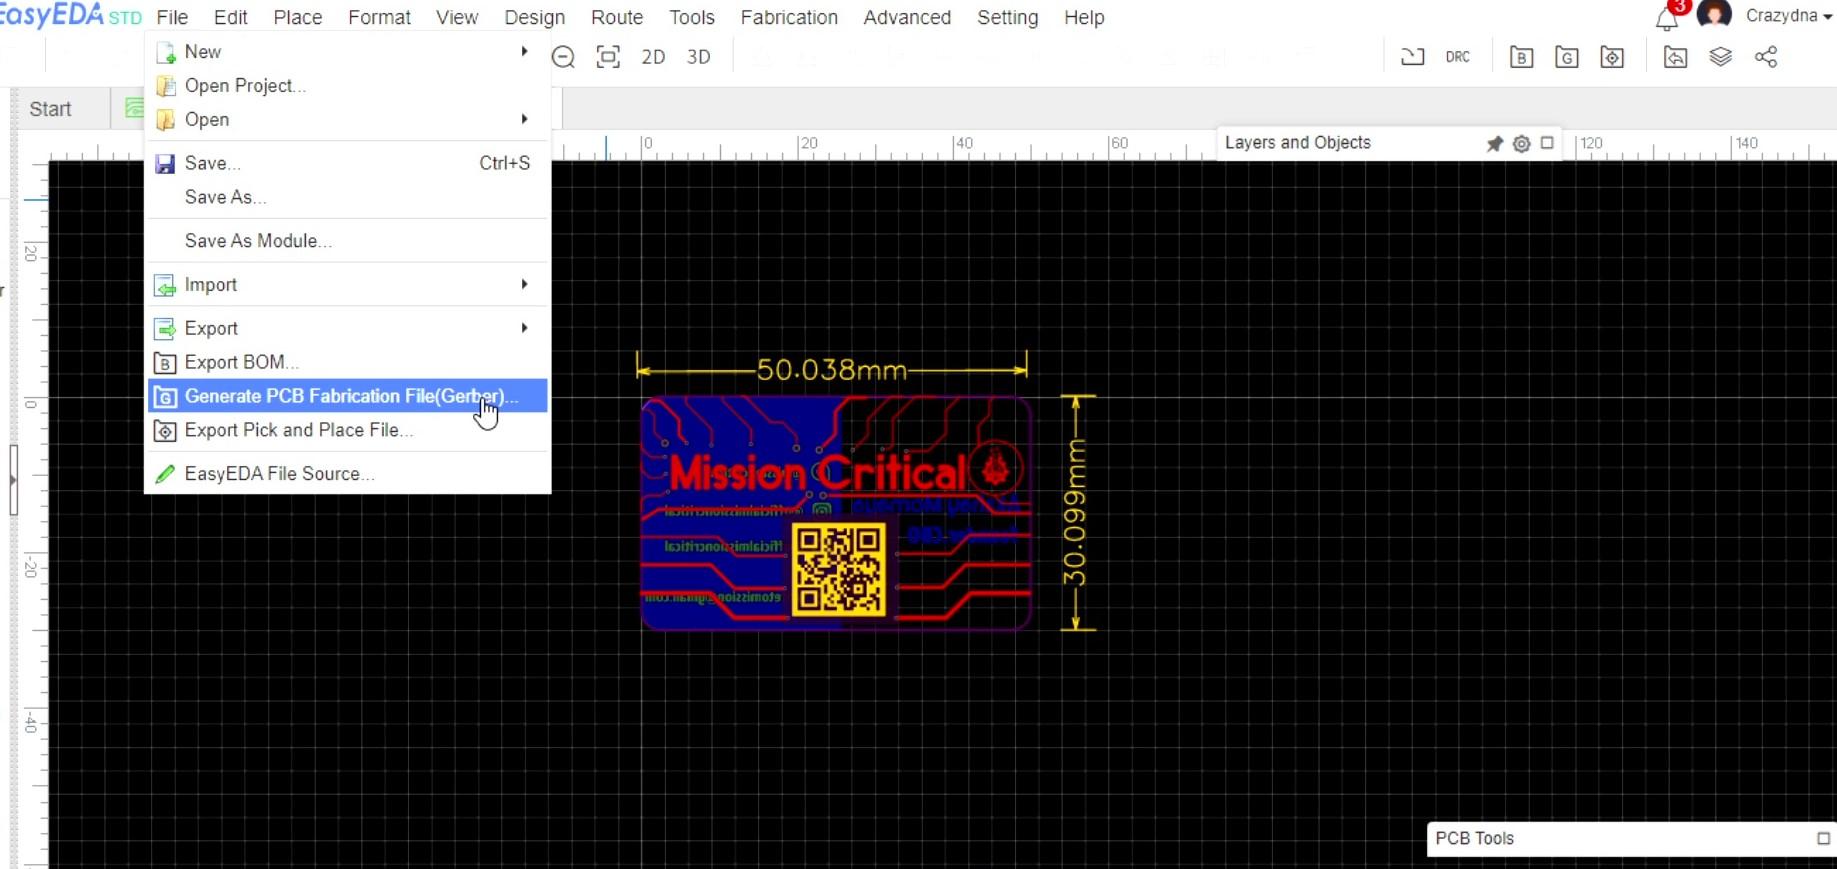Screen dimensions: 1837x869
Task: Open the Setting menu
Action: tap(1008, 17)
